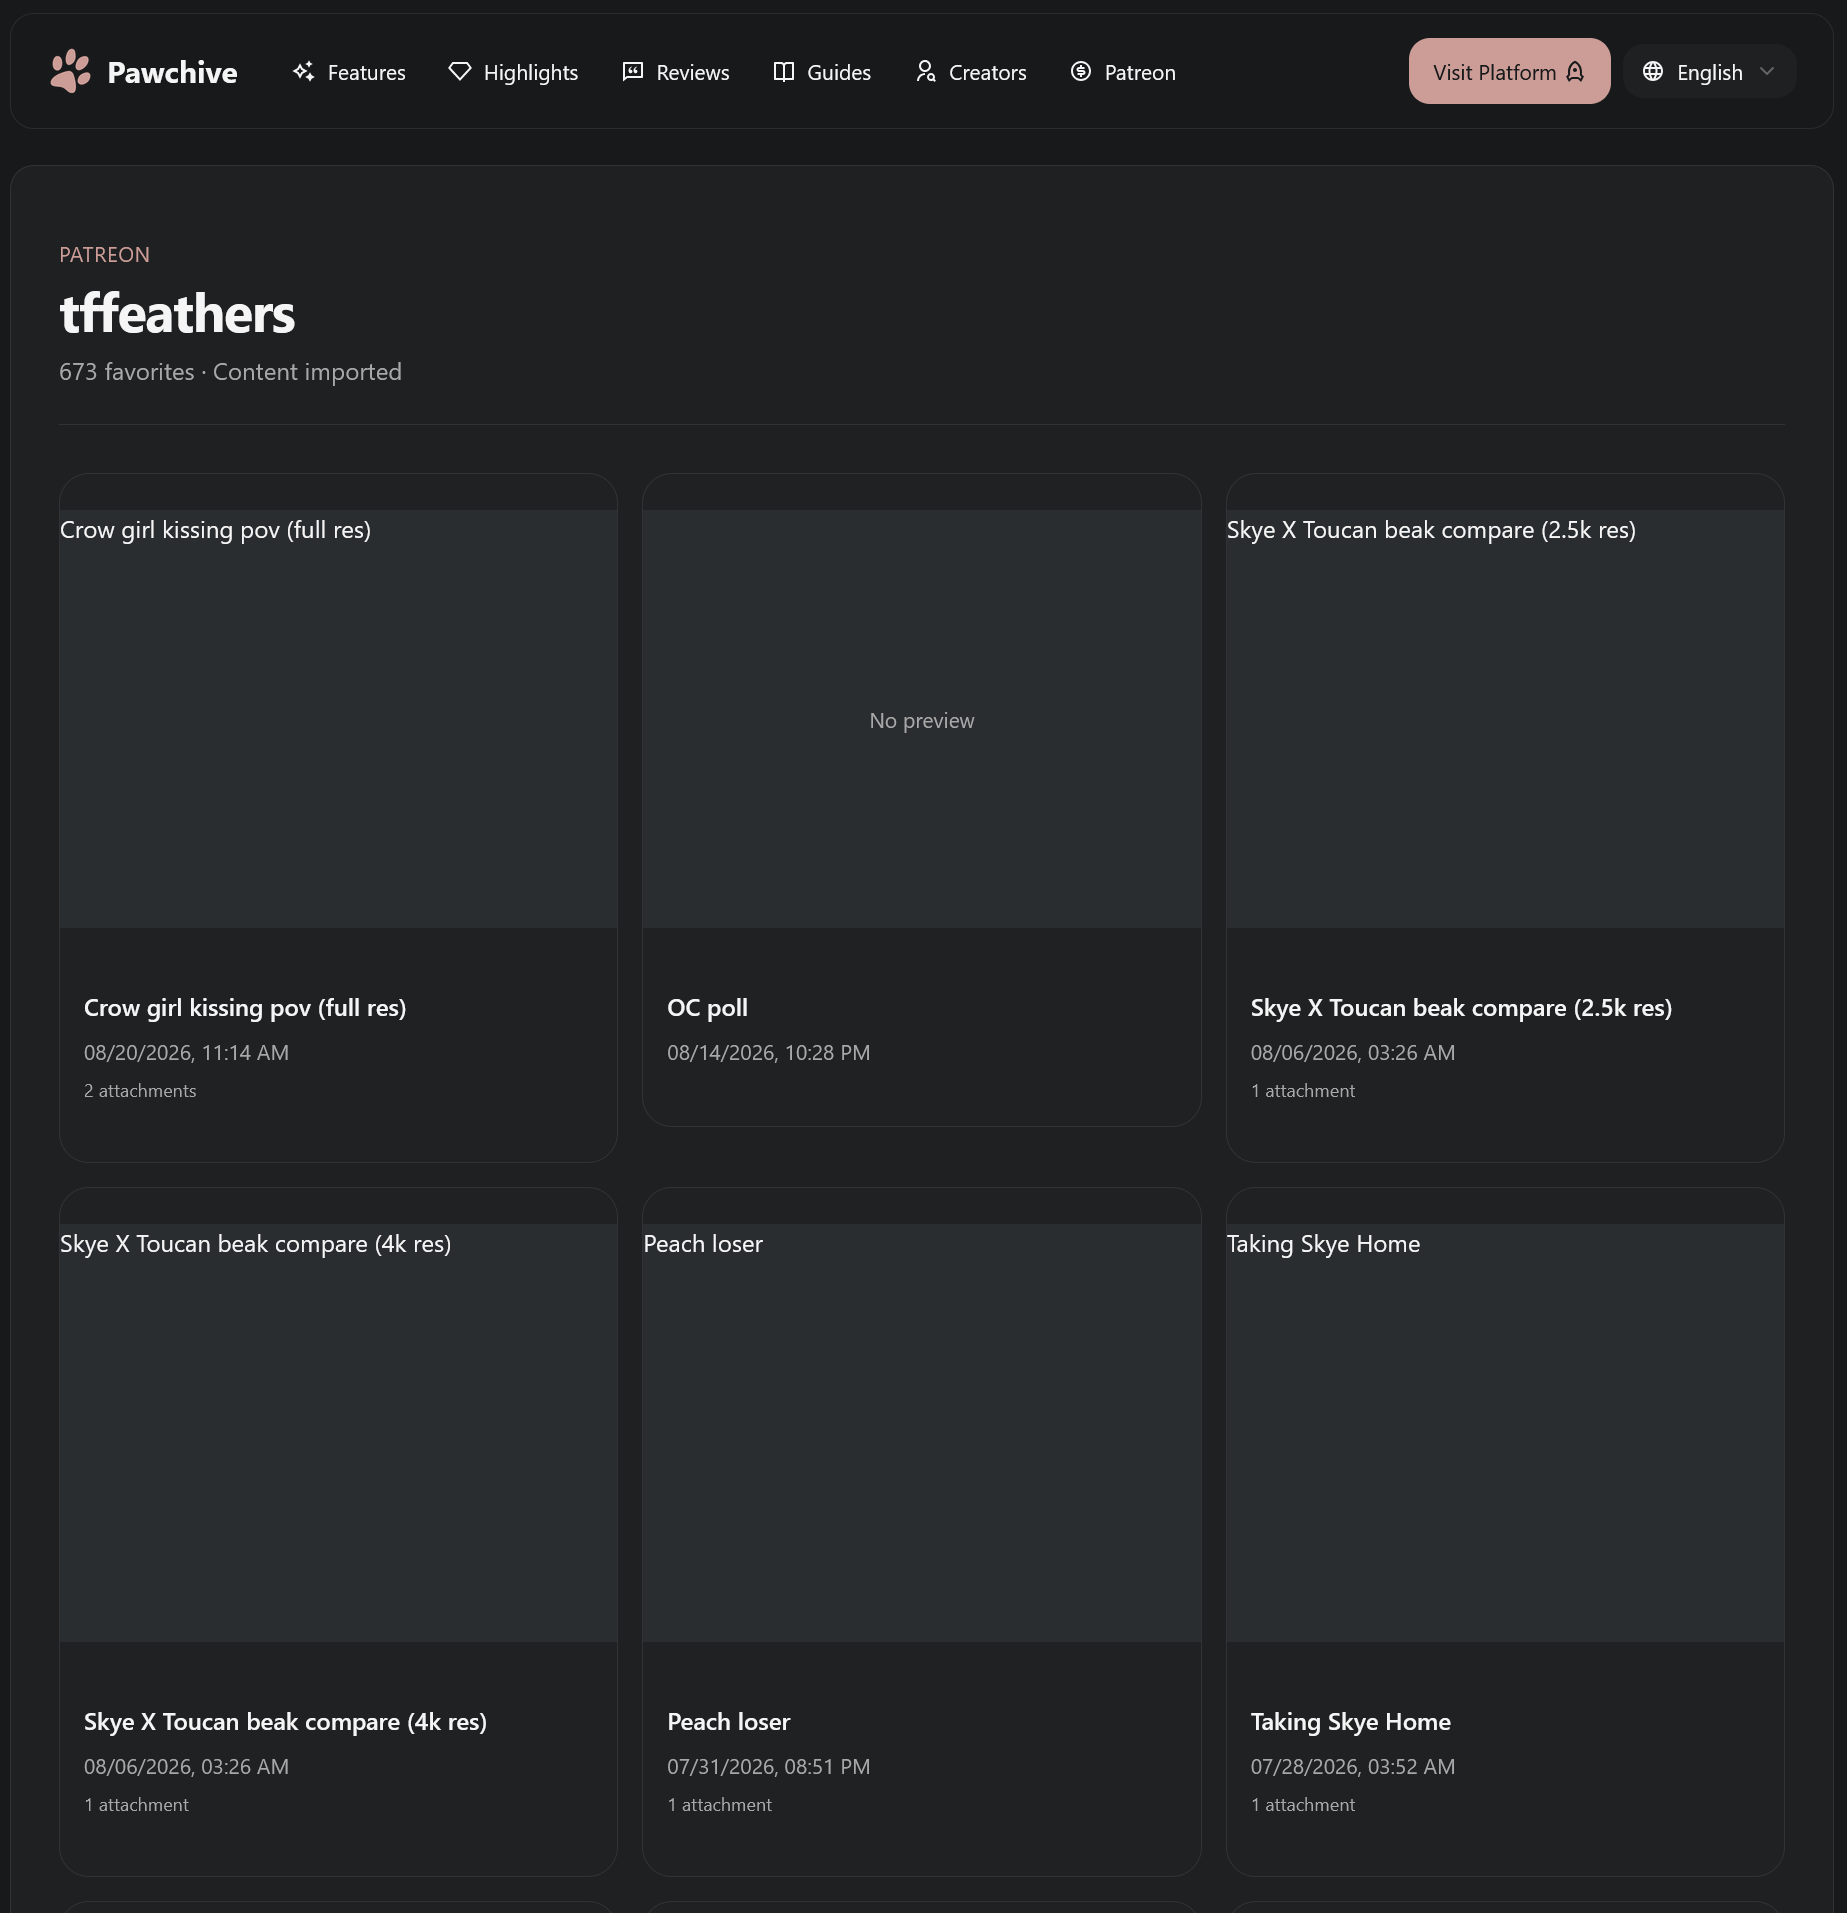The image size is (1847, 1913).
Task: Open the Taking Skye Home post title
Action: (1350, 1722)
